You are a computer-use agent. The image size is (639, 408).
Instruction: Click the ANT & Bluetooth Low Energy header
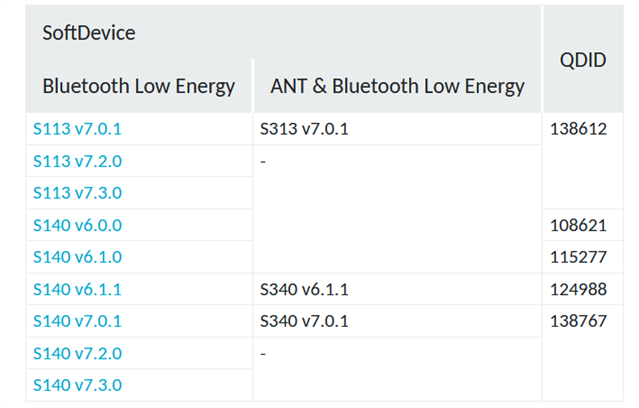coord(397,86)
